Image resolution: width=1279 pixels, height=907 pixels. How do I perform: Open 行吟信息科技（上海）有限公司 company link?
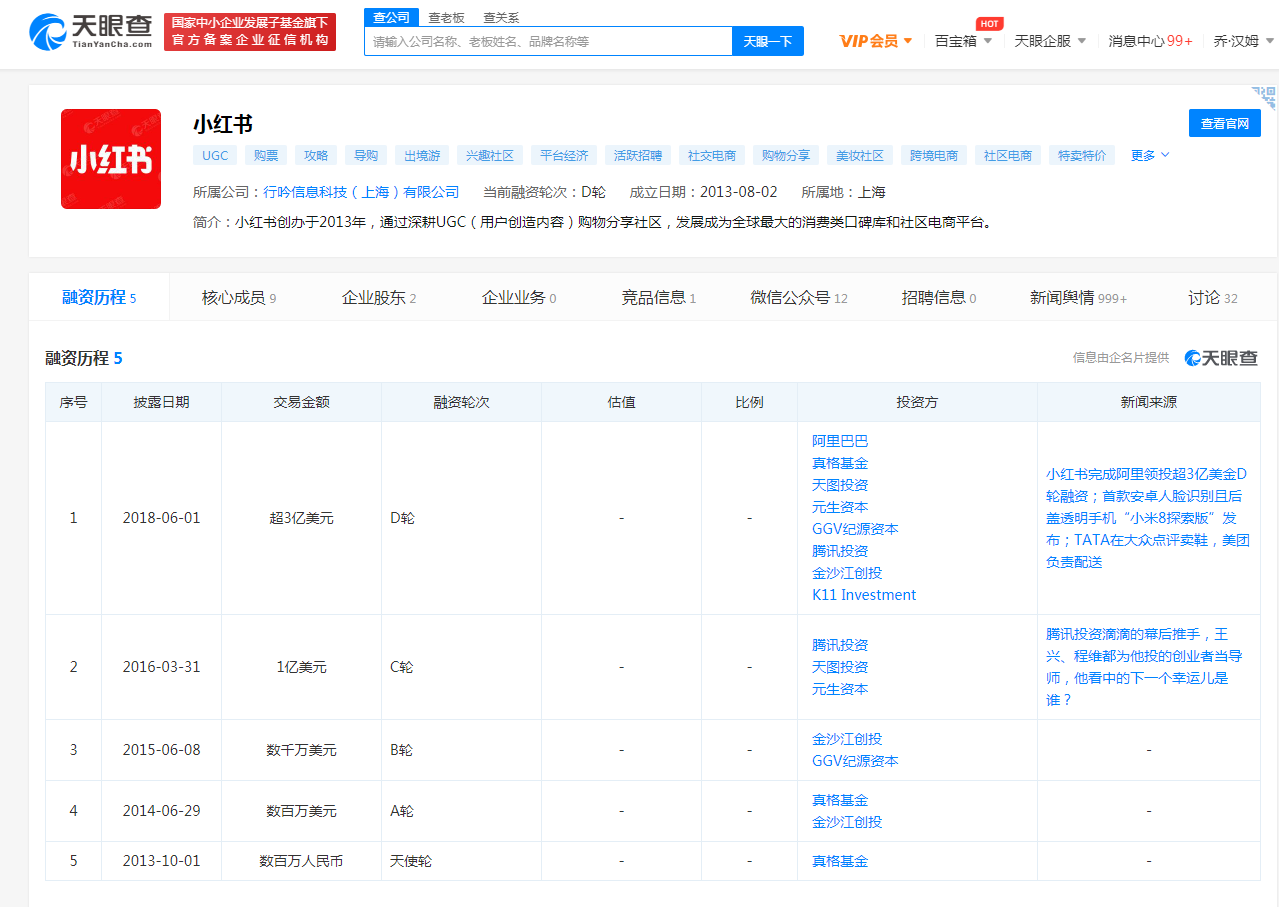[x=361, y=192]
